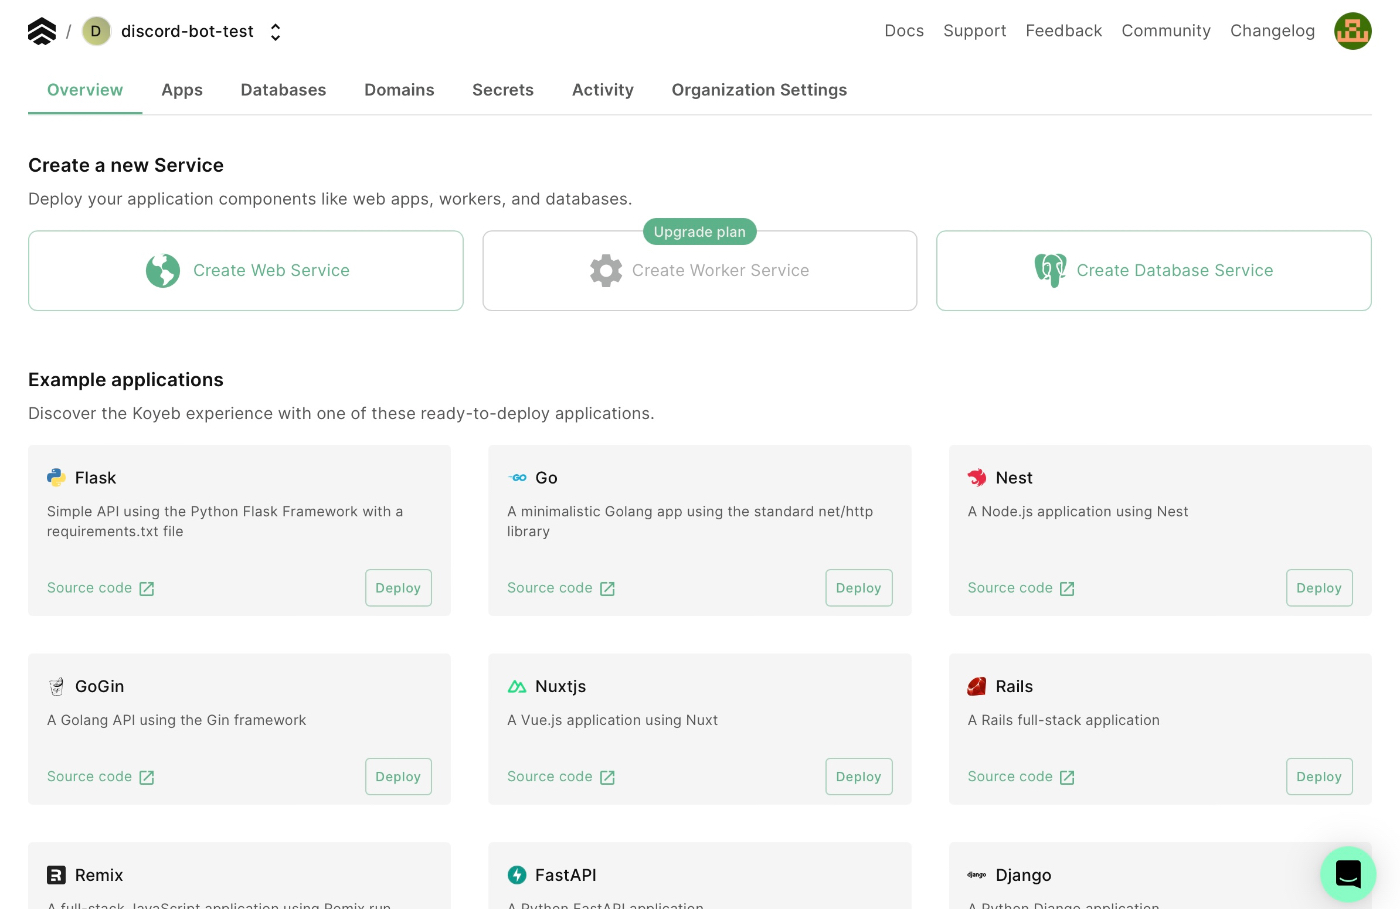1400x909 pixels.
Task: Click the Create a new Service heading
Action: pyautogui.click(x=126, y=166)
